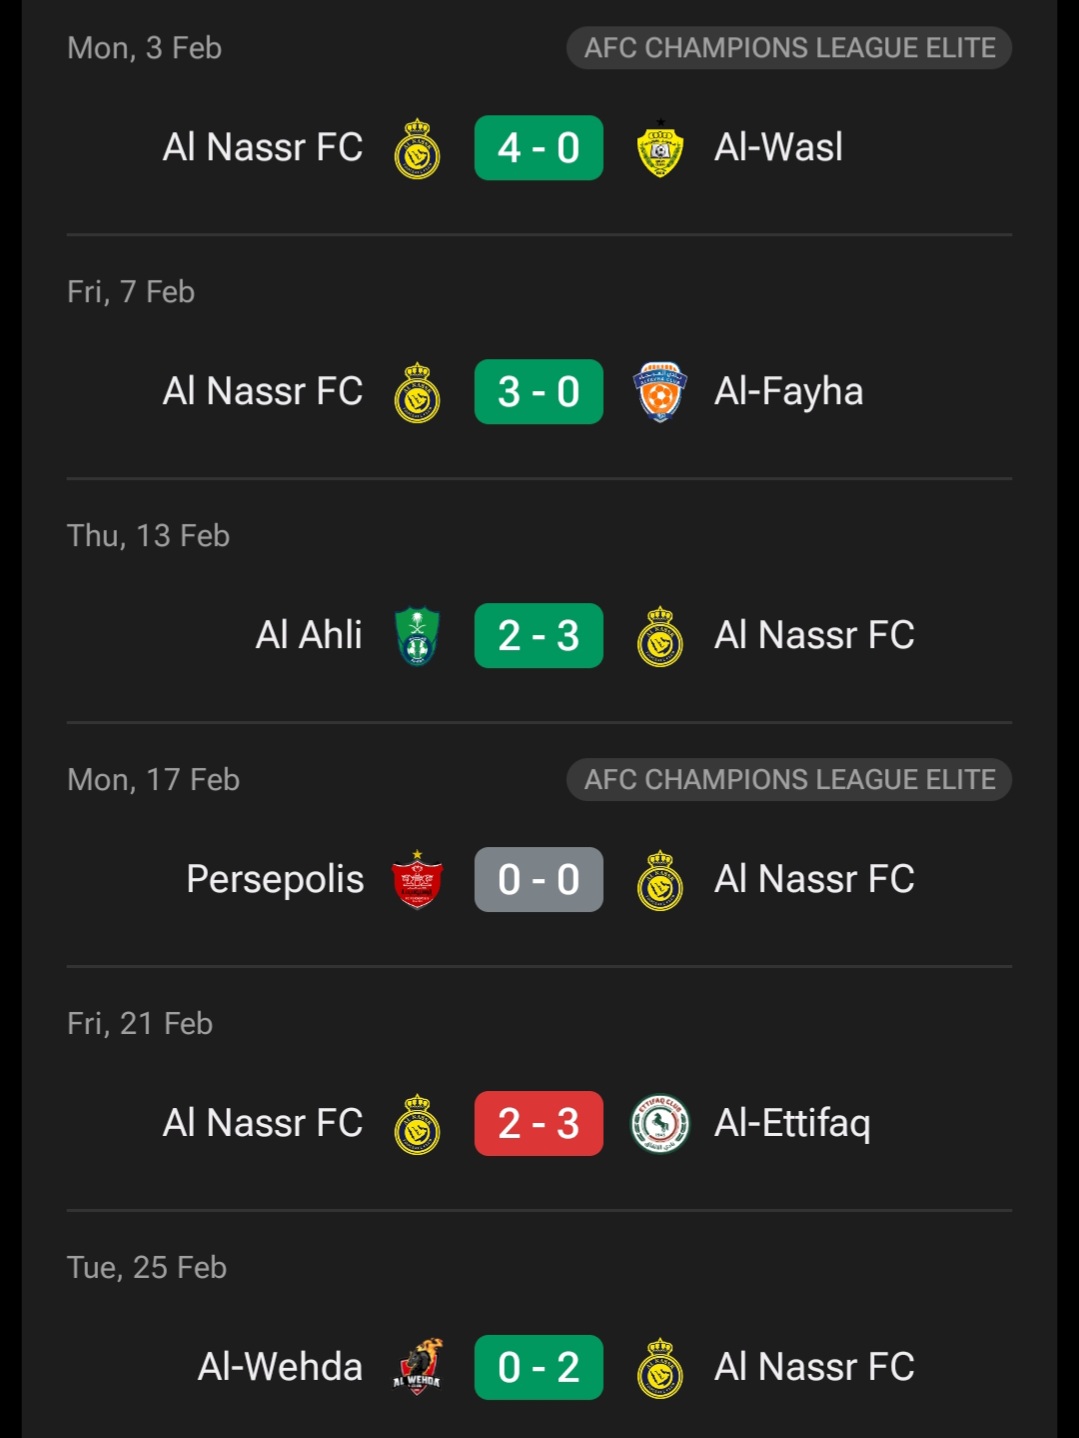Select the Al Ahli green crest
Image resolution: width=1079 pixels, height=1438 pixels.
[418, 636]
